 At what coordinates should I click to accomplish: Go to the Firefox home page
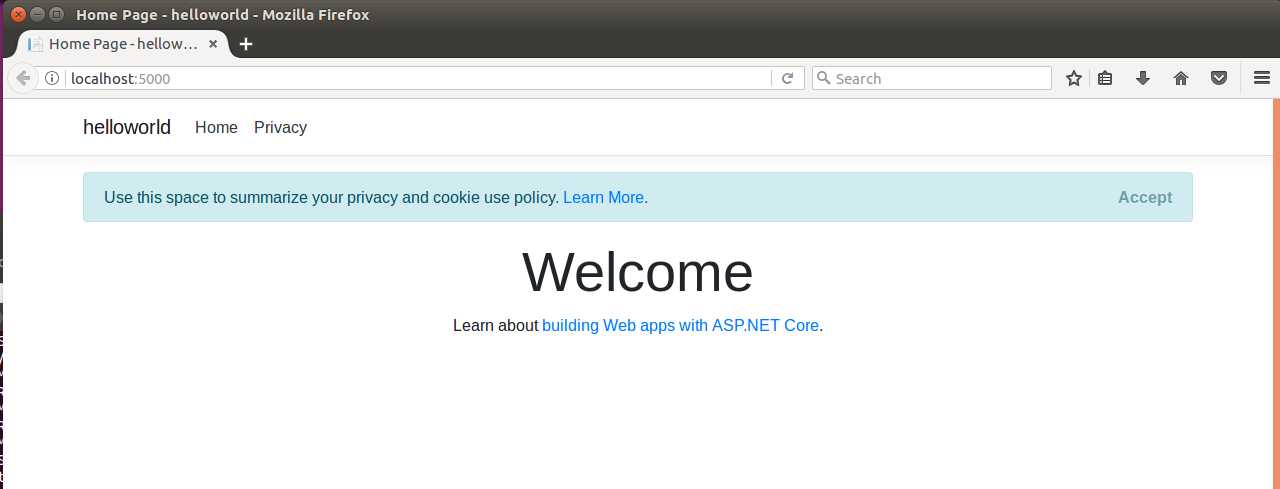(x=1181, y=78)
